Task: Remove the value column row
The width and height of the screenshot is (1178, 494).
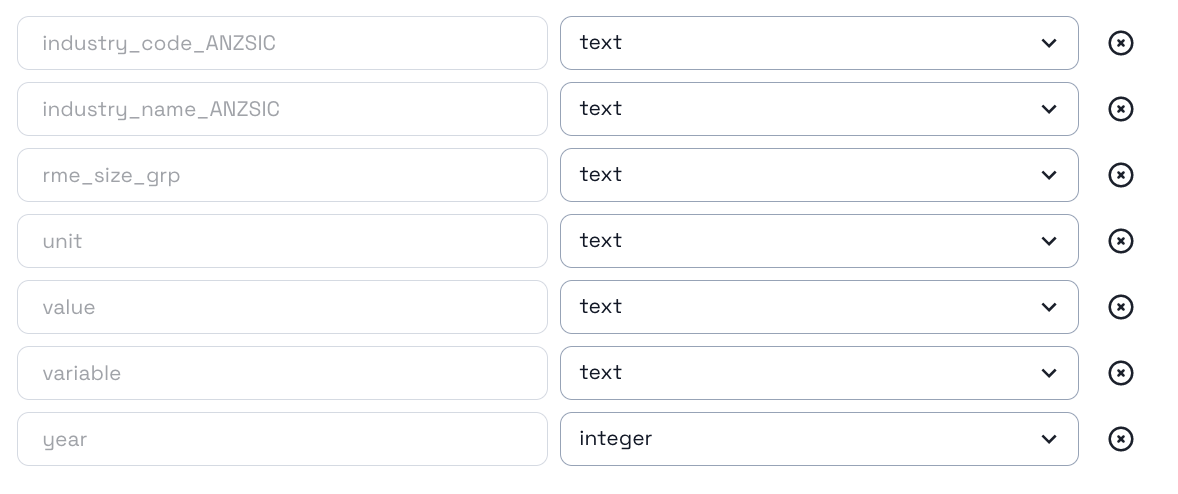Action: [x=1121, y=307]
